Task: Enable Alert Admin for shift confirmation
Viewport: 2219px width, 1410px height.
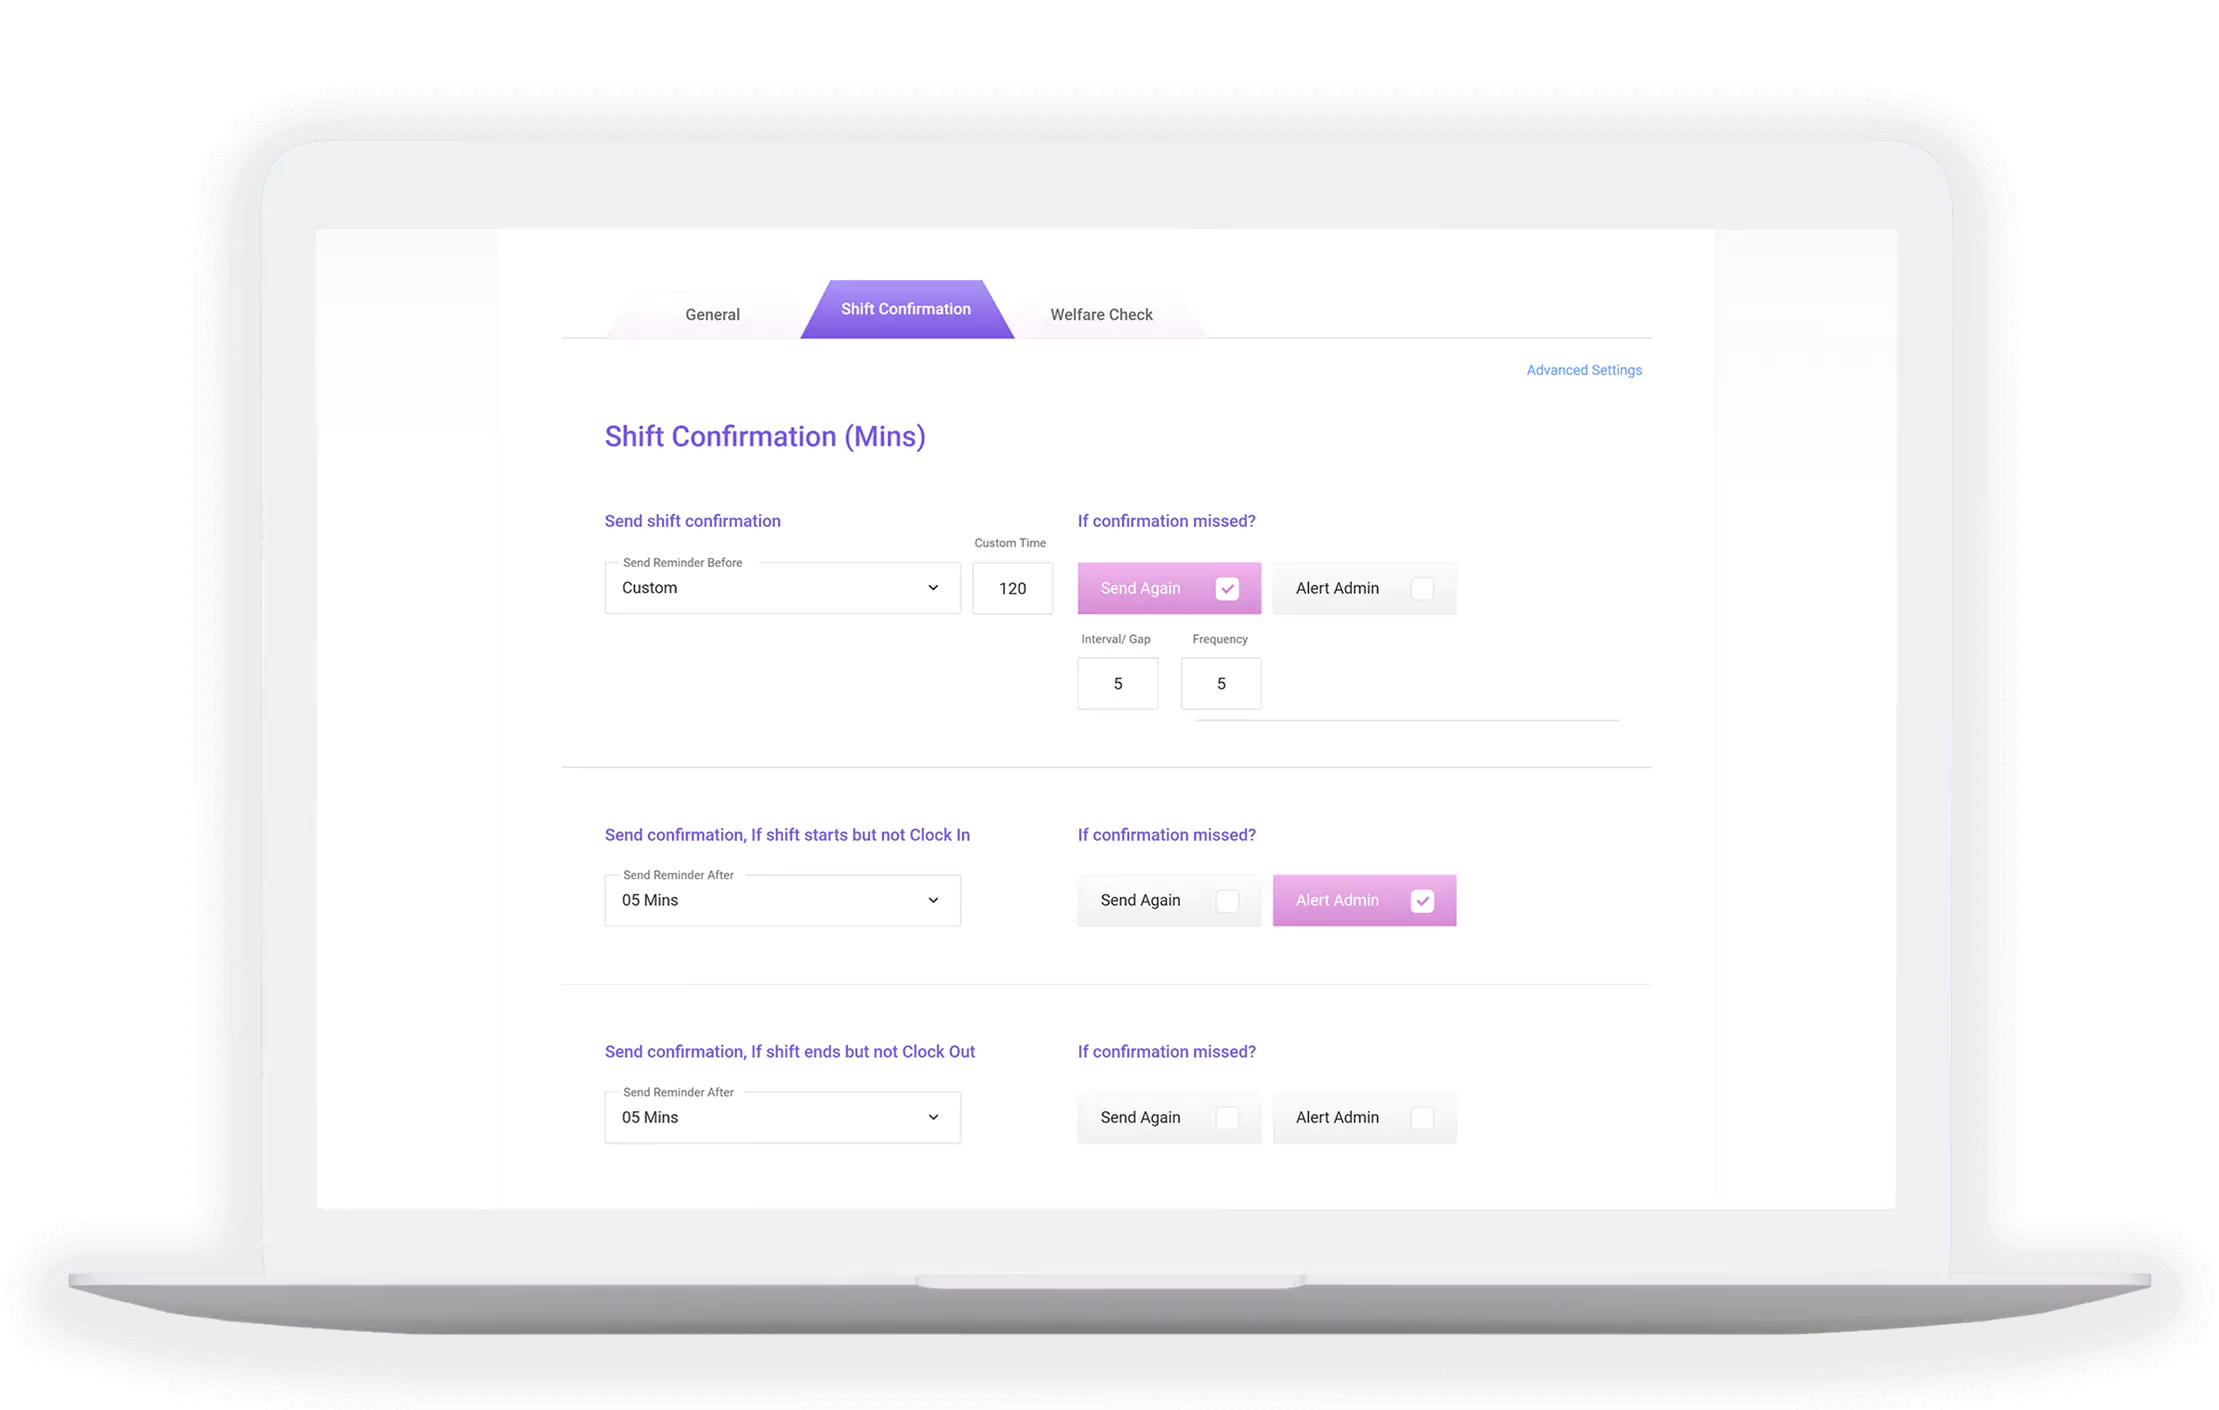Action: (1421, 588)
